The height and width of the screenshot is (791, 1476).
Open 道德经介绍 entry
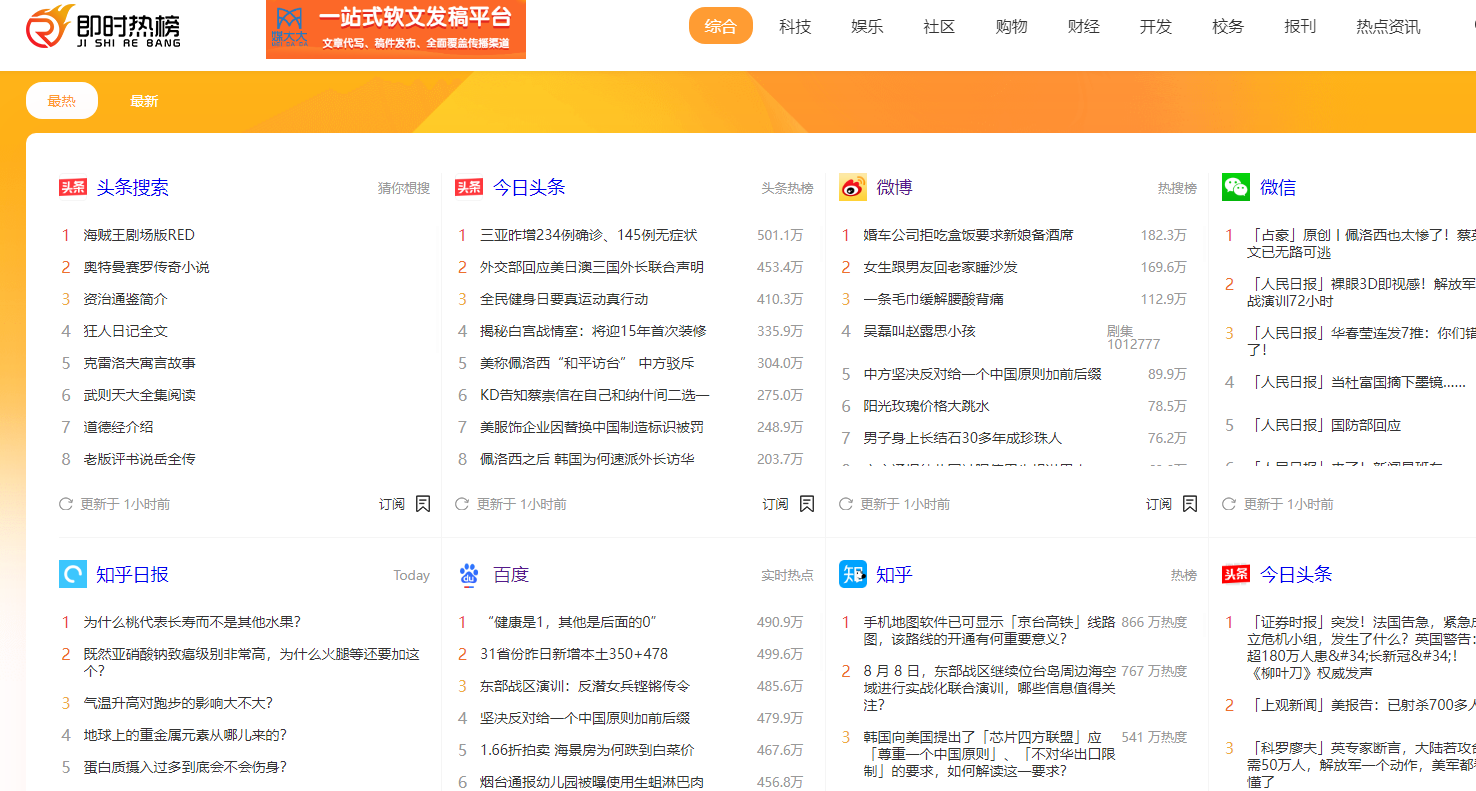[x=118, y=427]
